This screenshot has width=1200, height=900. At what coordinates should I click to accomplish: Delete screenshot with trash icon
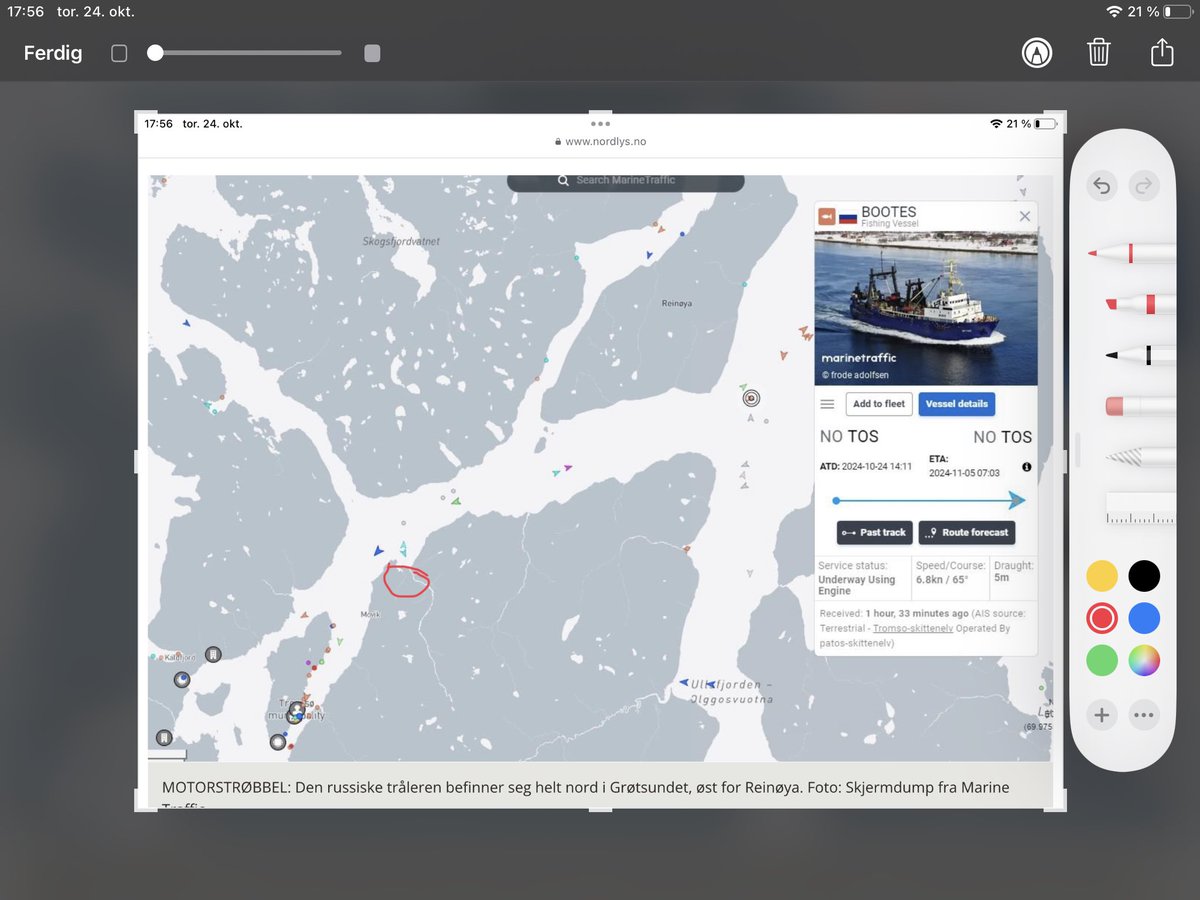click(x=1099, y=52)
